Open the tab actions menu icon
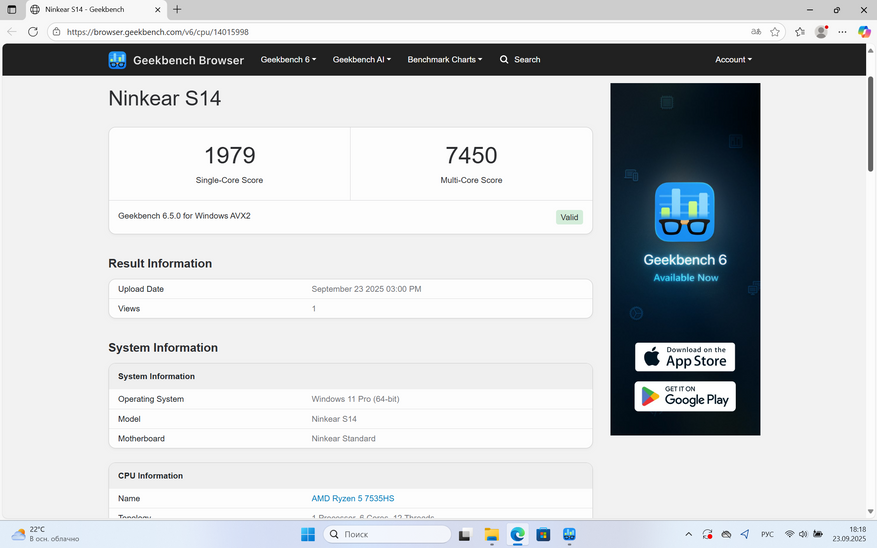877x548 pixels. click(12, 10)
